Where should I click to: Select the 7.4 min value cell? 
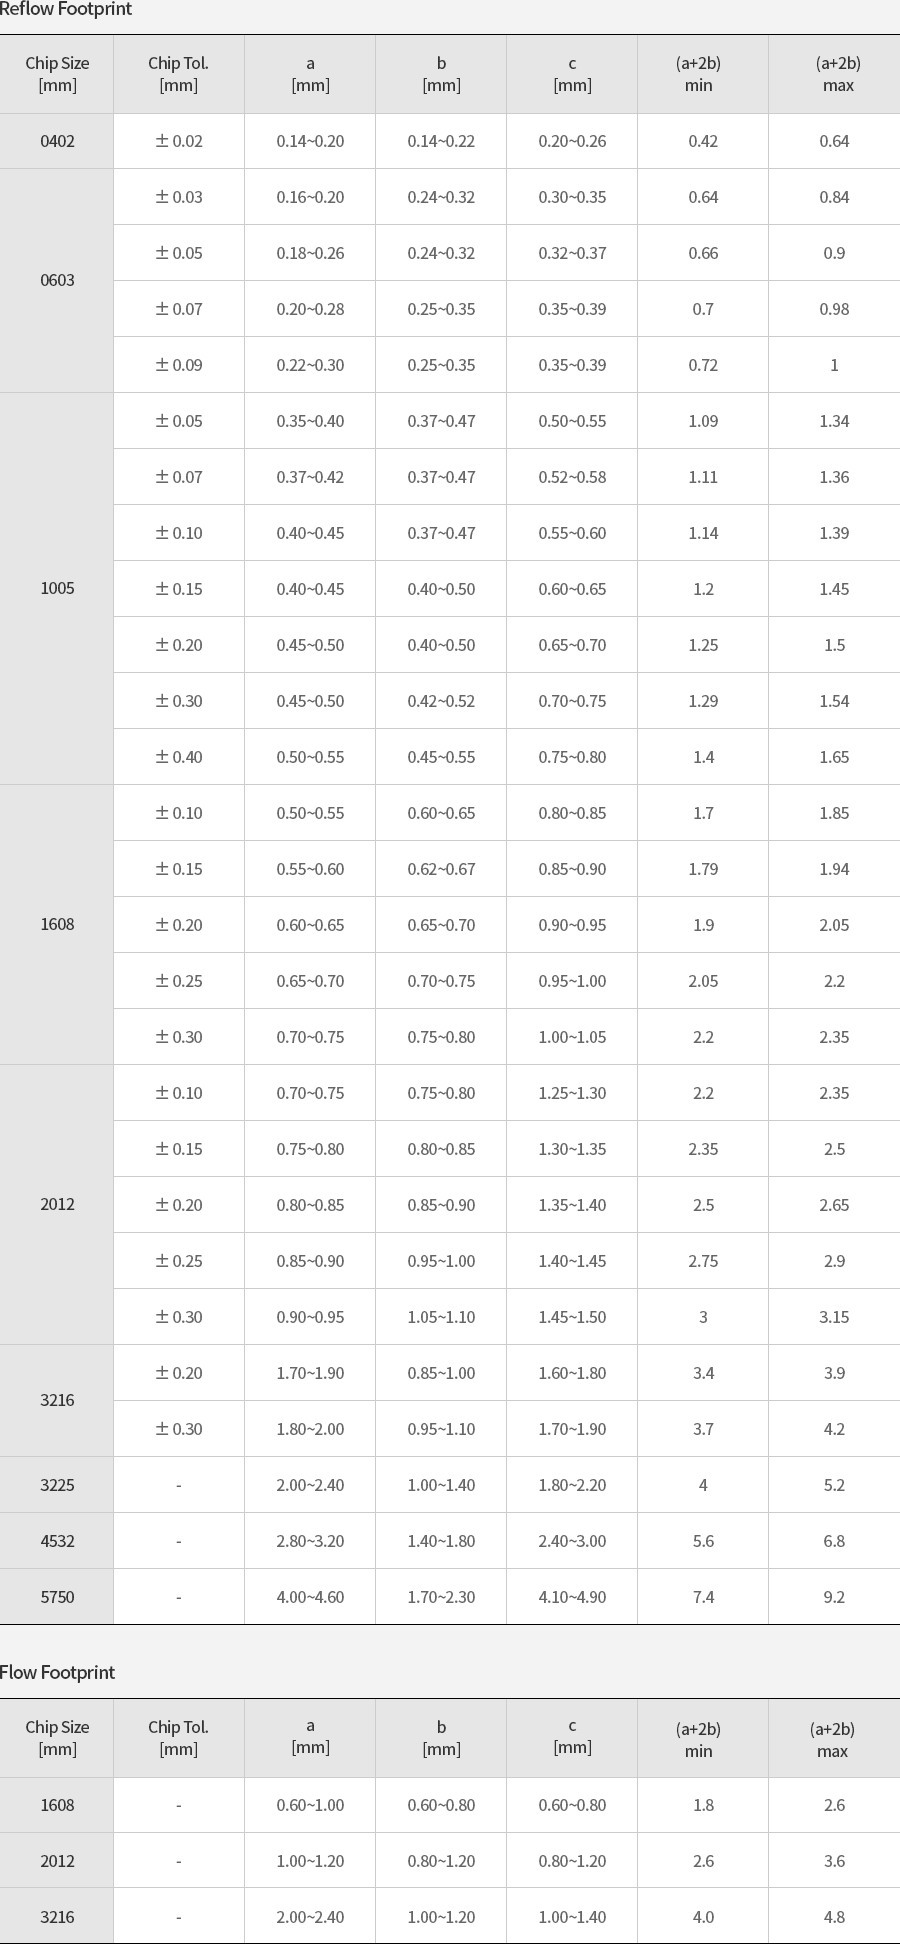pyautogui.click(x=703, y=1597)
